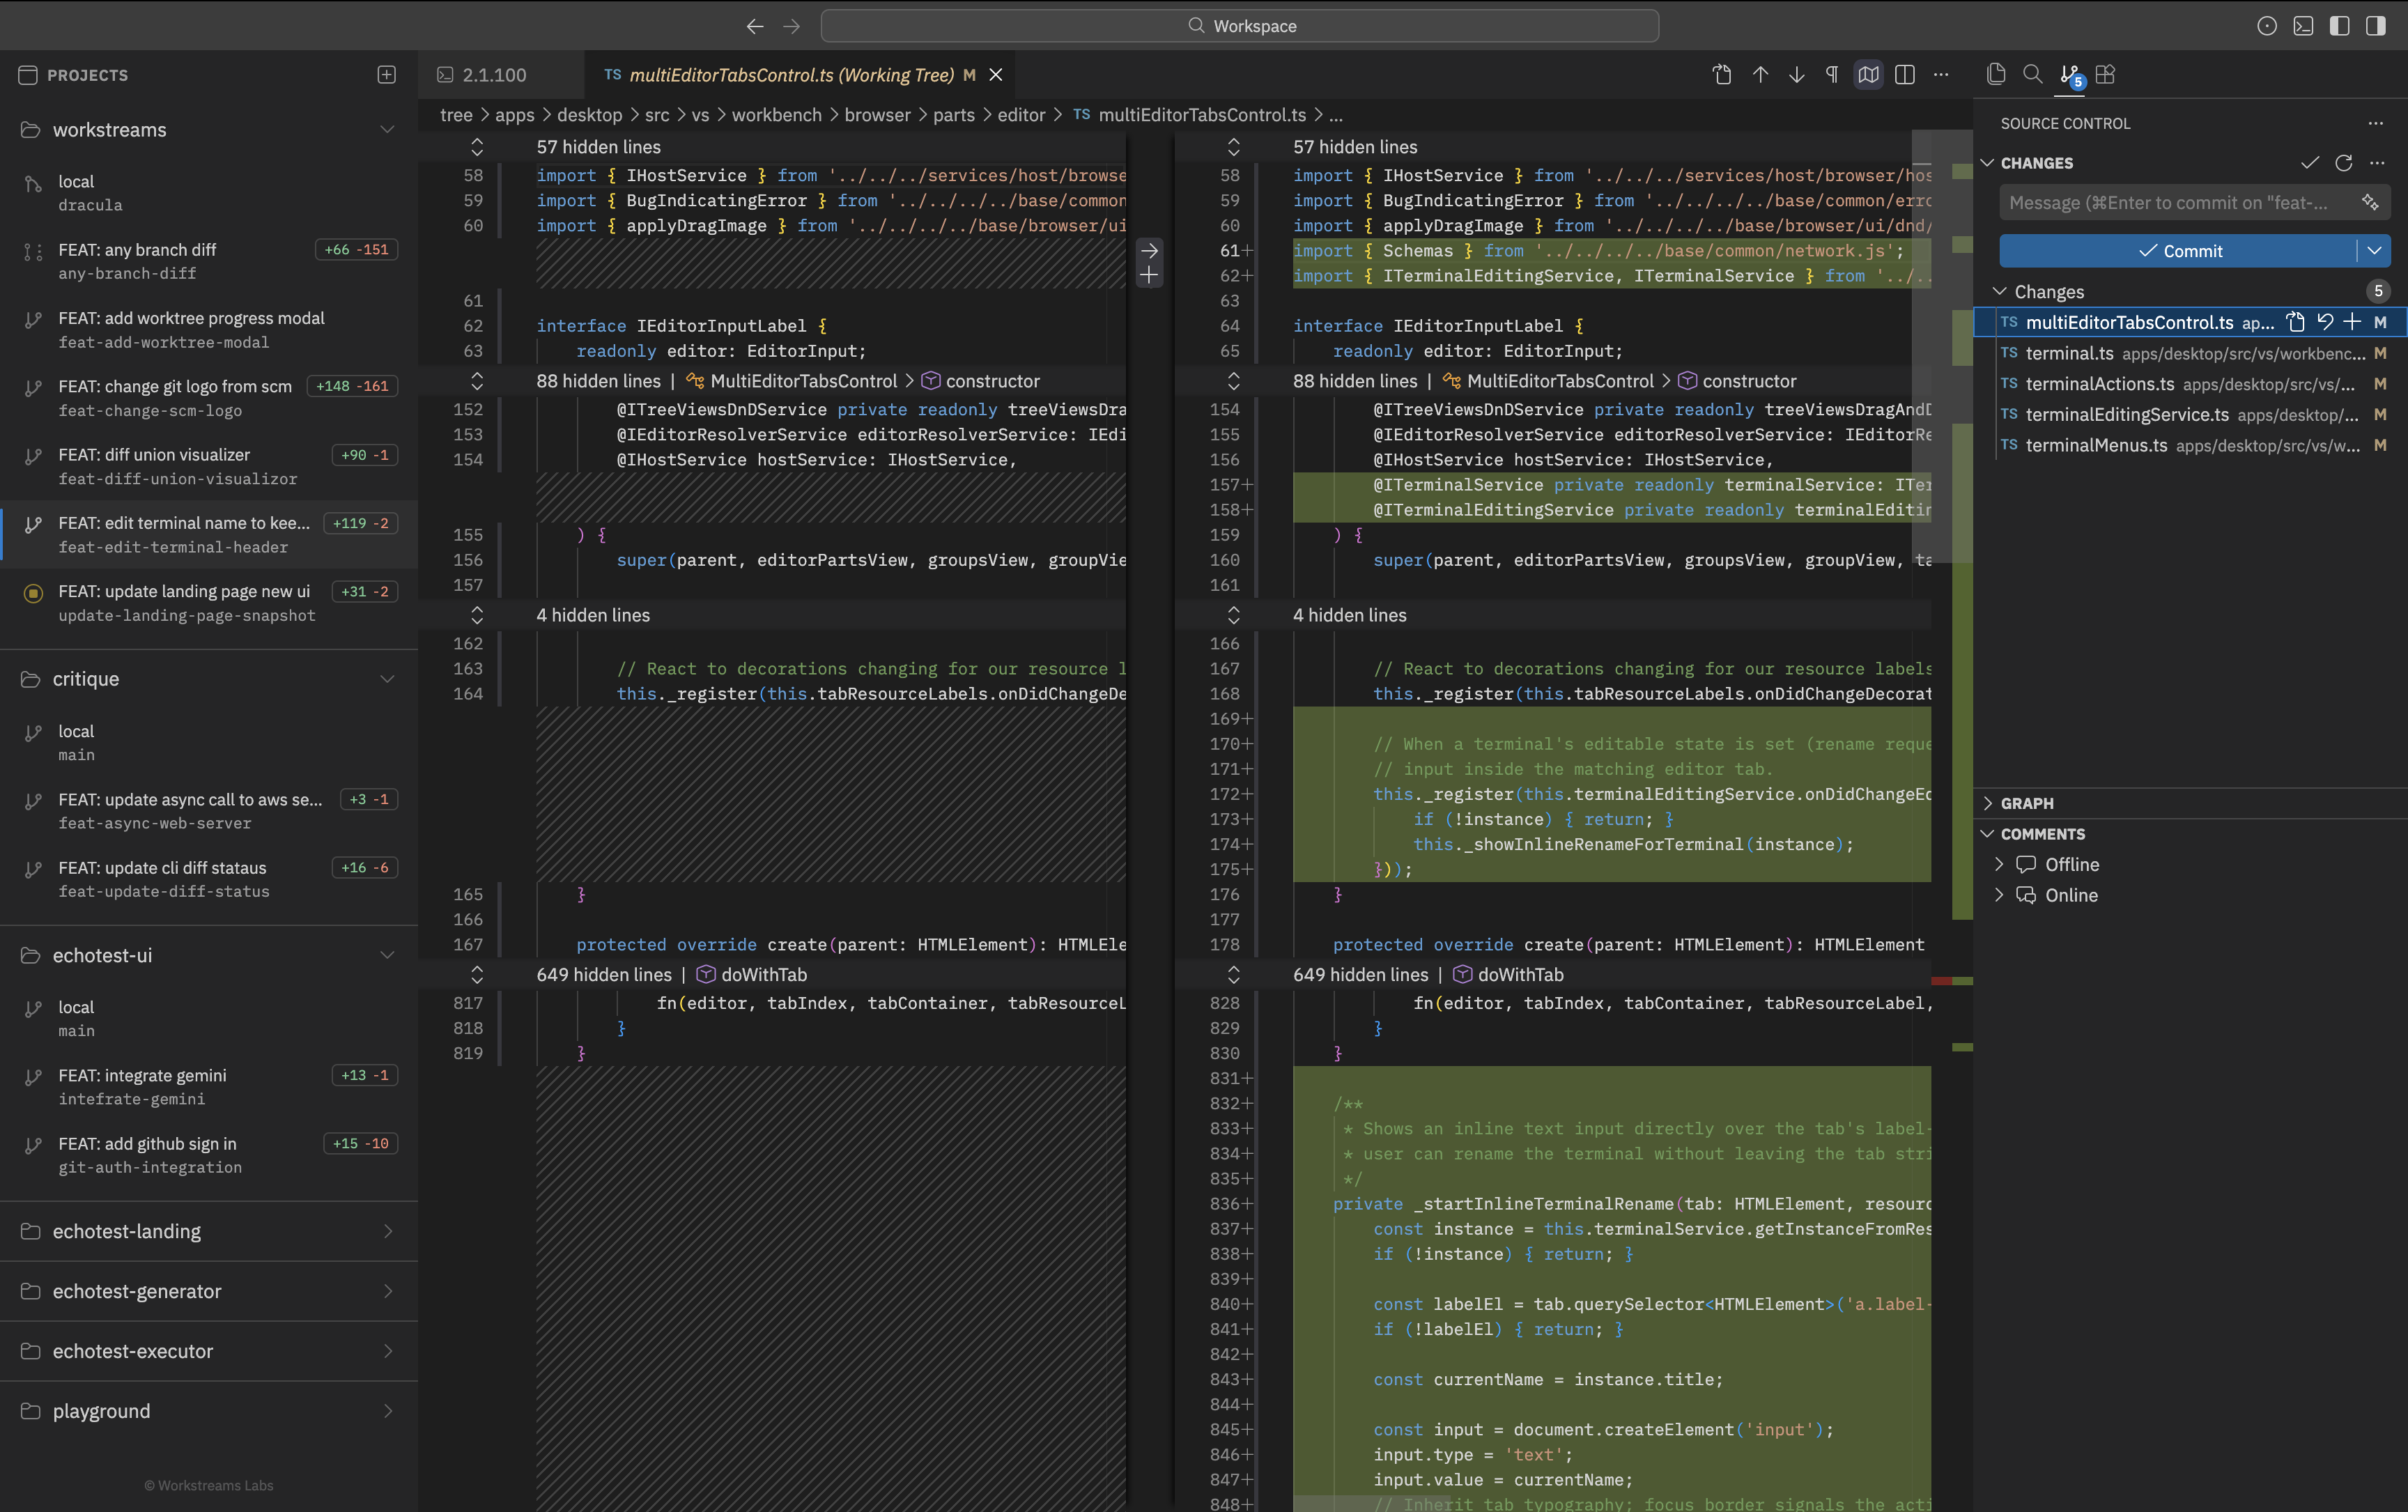Toggle the right panel visibility
The height and width of the screenshot is (1512, 2408).
[x=2376, y=26]
